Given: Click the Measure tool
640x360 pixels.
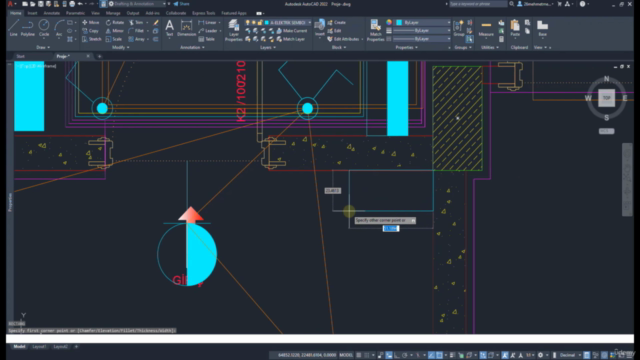Looking at the screenshot, I should coord(486,28).
